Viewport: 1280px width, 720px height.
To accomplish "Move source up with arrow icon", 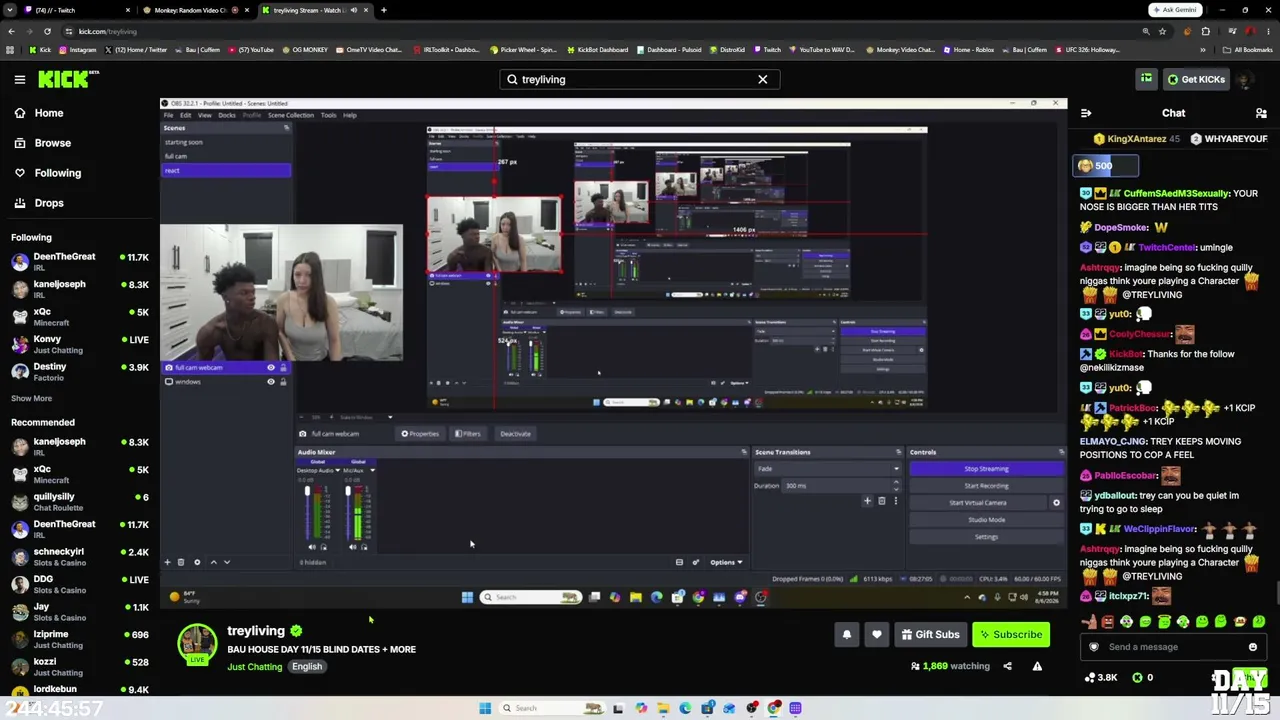I will (x=213, y=562).
